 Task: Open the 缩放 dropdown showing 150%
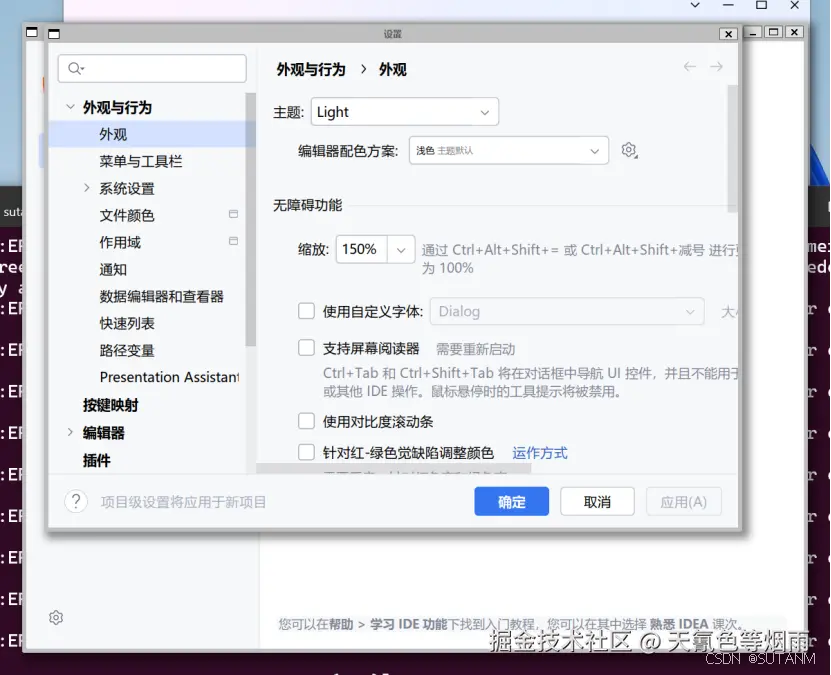pos(375,248)
